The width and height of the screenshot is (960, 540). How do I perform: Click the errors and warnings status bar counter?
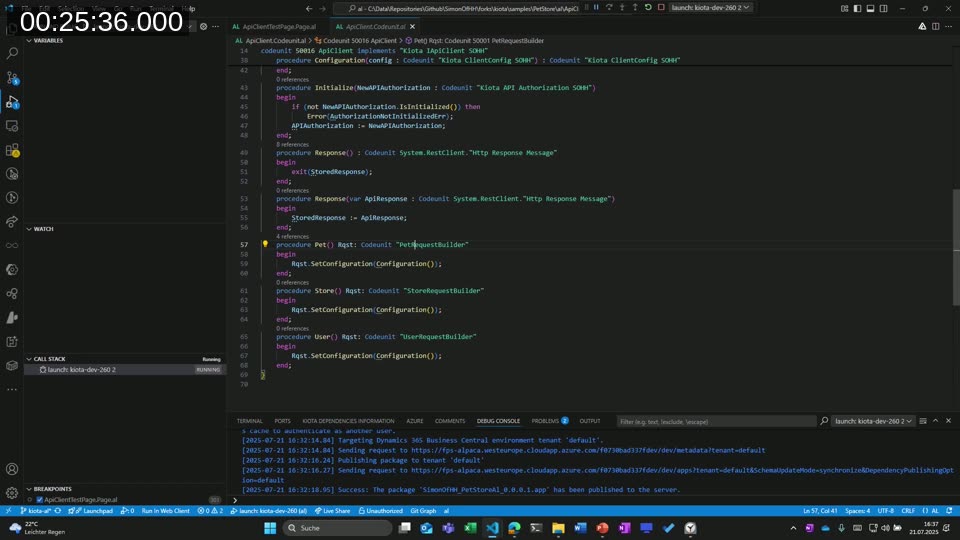210,511
